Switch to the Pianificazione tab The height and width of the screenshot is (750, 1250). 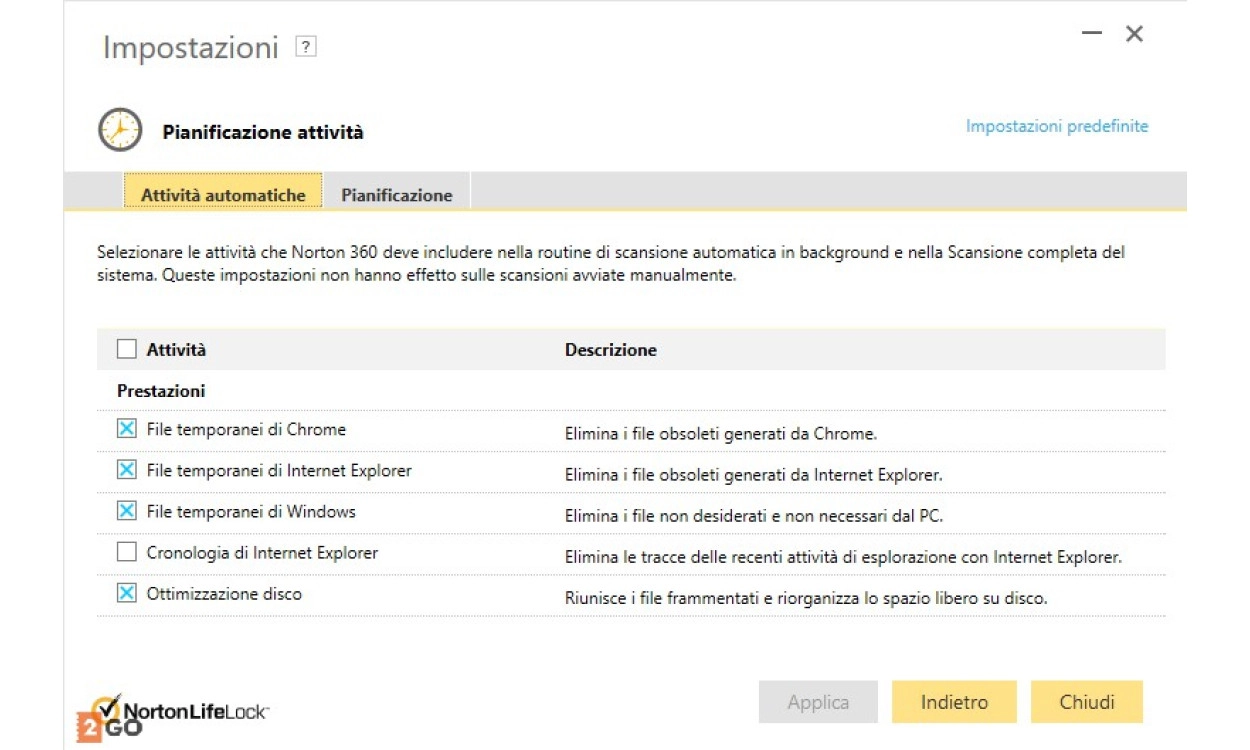[x=397, y=195]
